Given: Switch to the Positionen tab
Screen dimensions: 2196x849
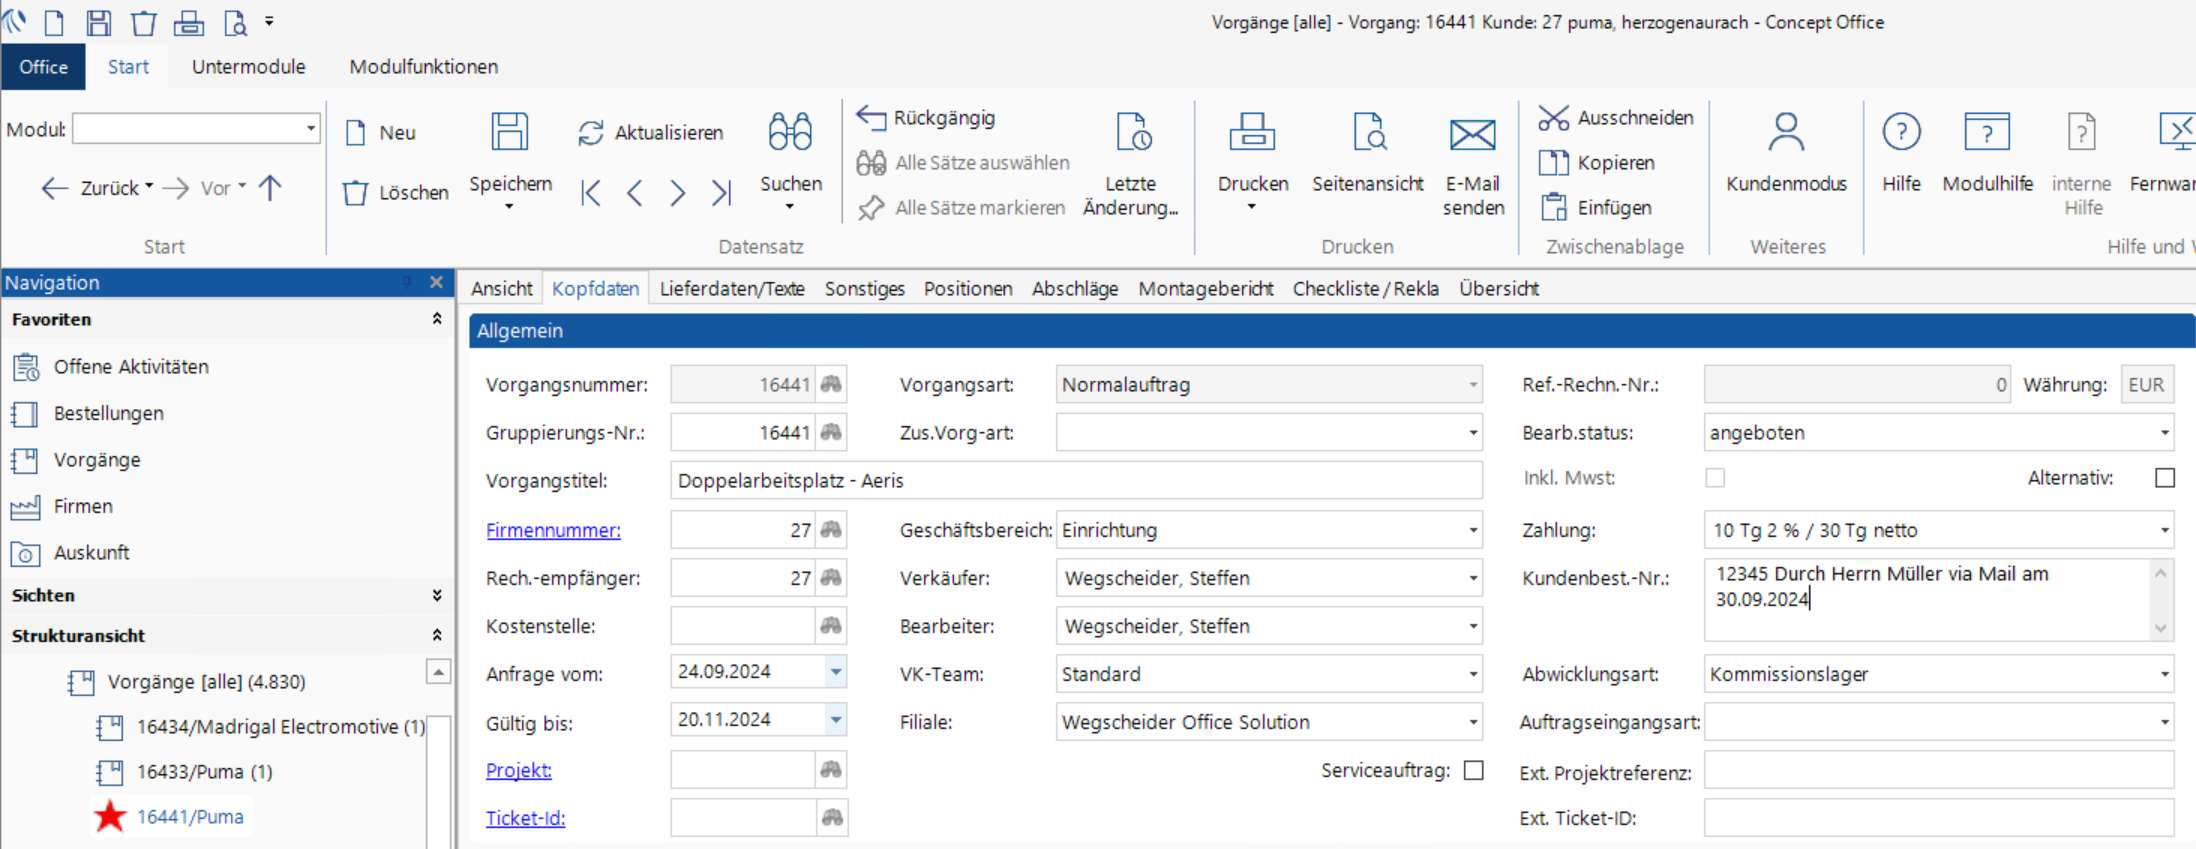Looking at the screenshot, I should [968, 289].
